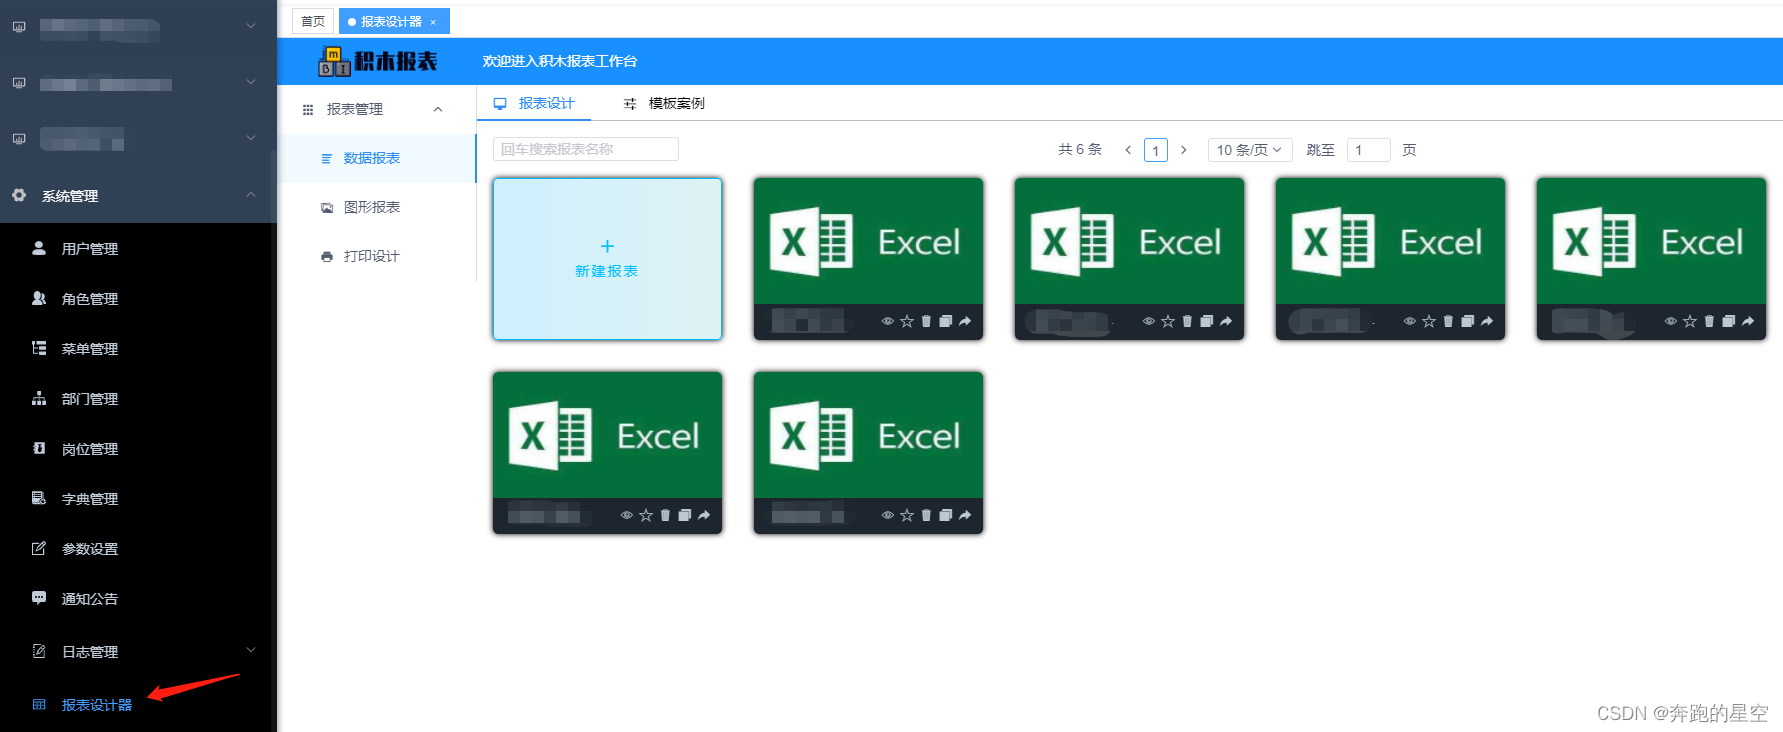Switch to the 首页 tab

[x=313, y=21]
